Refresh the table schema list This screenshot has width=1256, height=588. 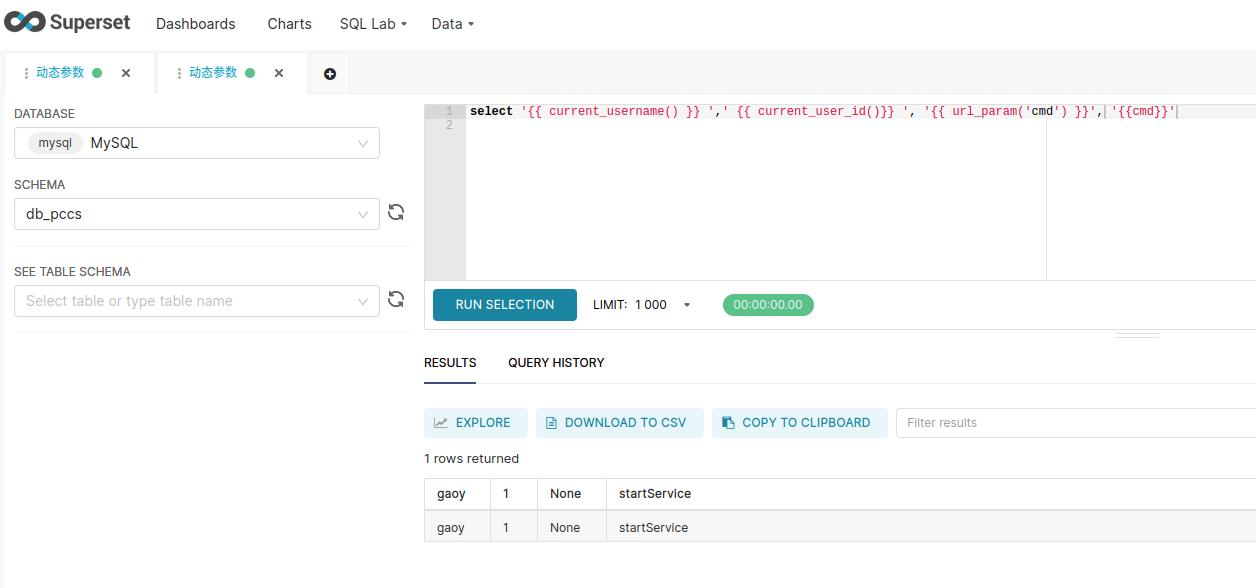(x=396, y=299)
